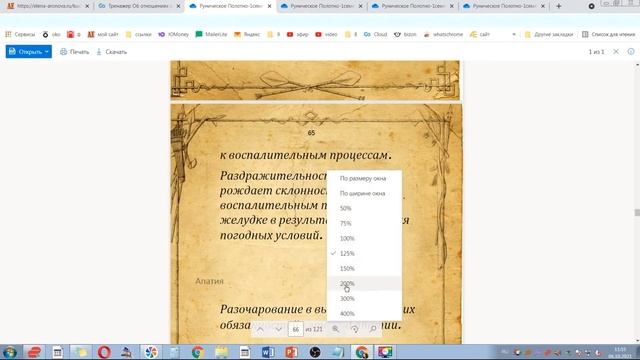
Task: Click the Печать print button
Action: (74, 52)
